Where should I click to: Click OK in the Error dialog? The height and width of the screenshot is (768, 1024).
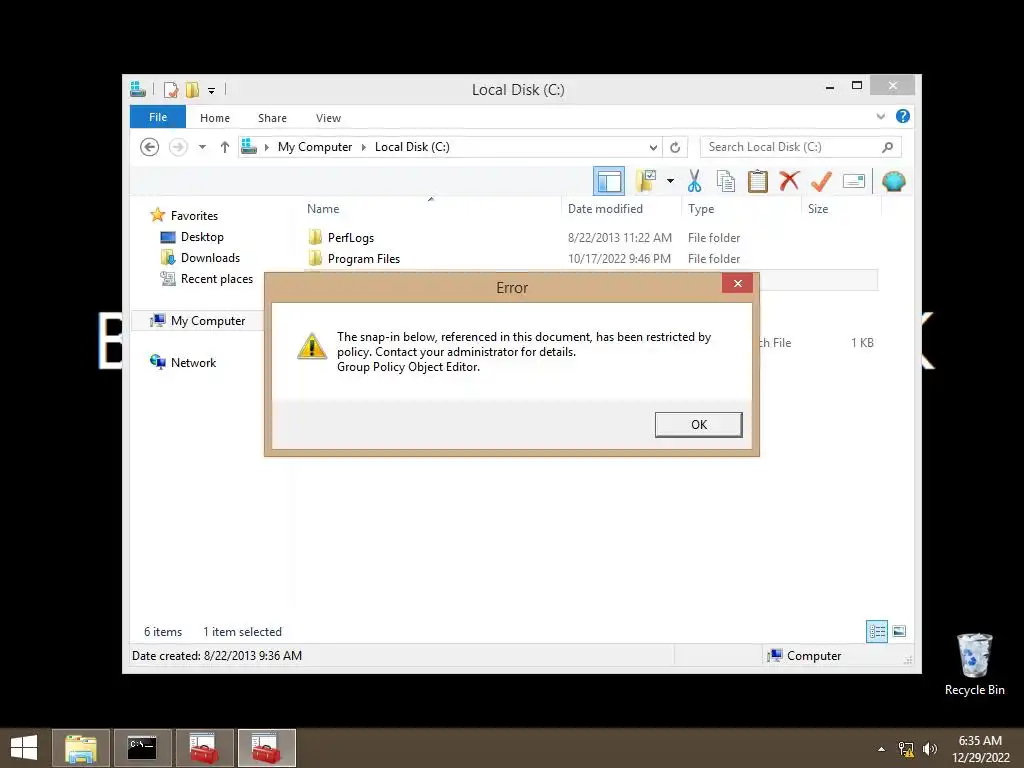[698, 424]
